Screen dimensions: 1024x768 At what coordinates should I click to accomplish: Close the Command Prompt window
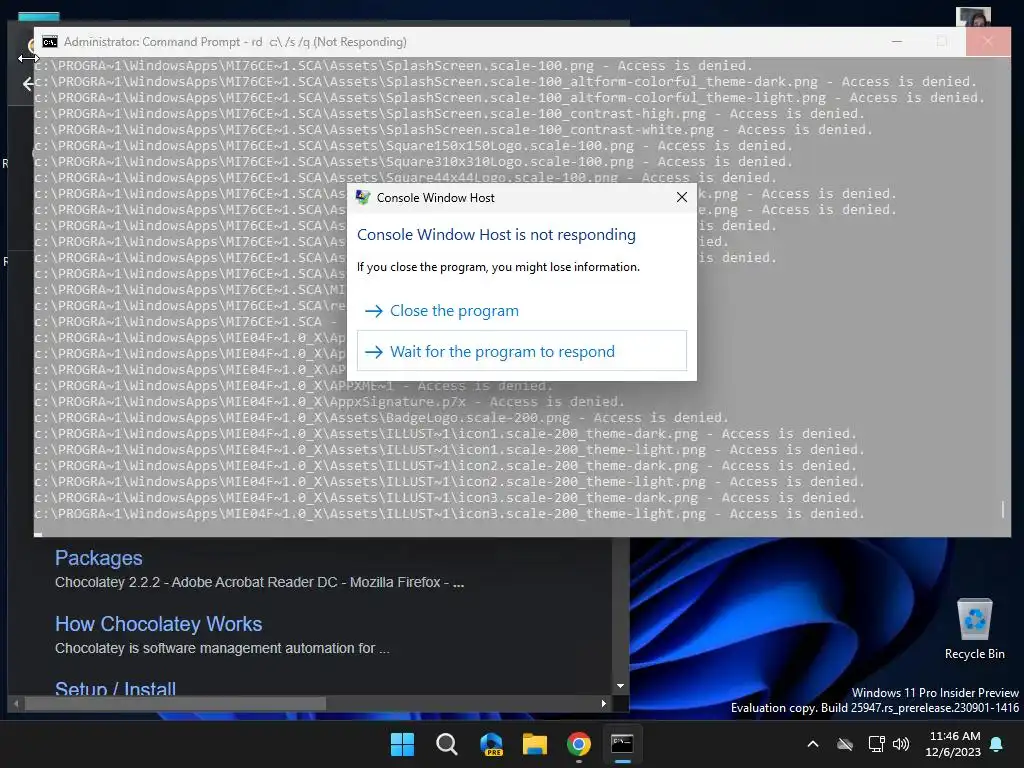click(x=987, y=41)
